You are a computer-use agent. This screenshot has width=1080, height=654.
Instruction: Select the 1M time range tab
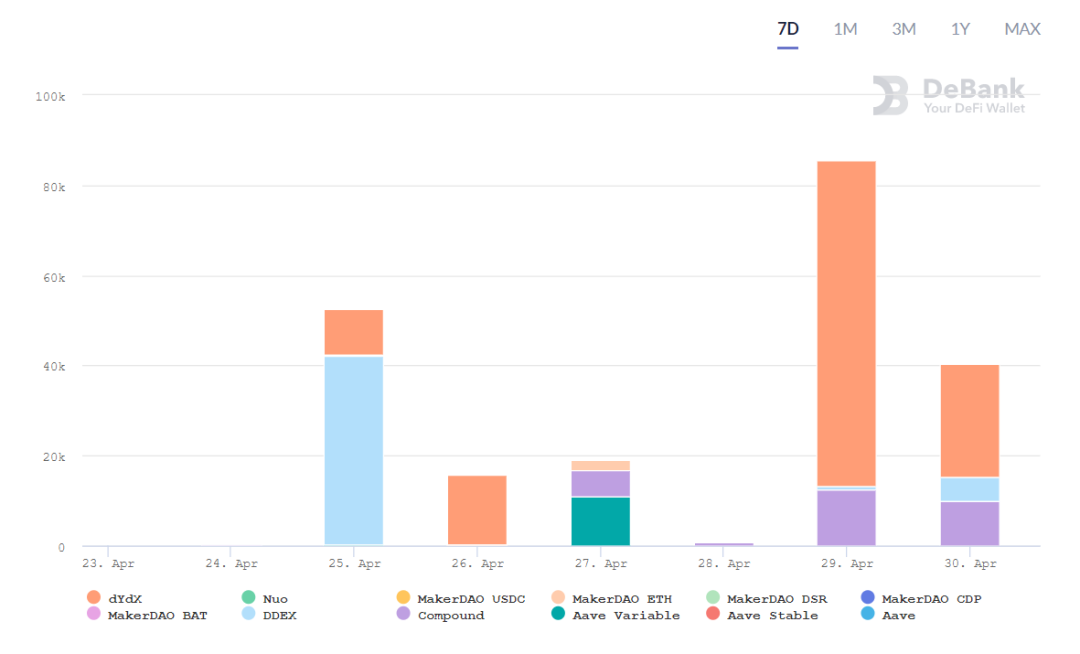click(845, 29)
